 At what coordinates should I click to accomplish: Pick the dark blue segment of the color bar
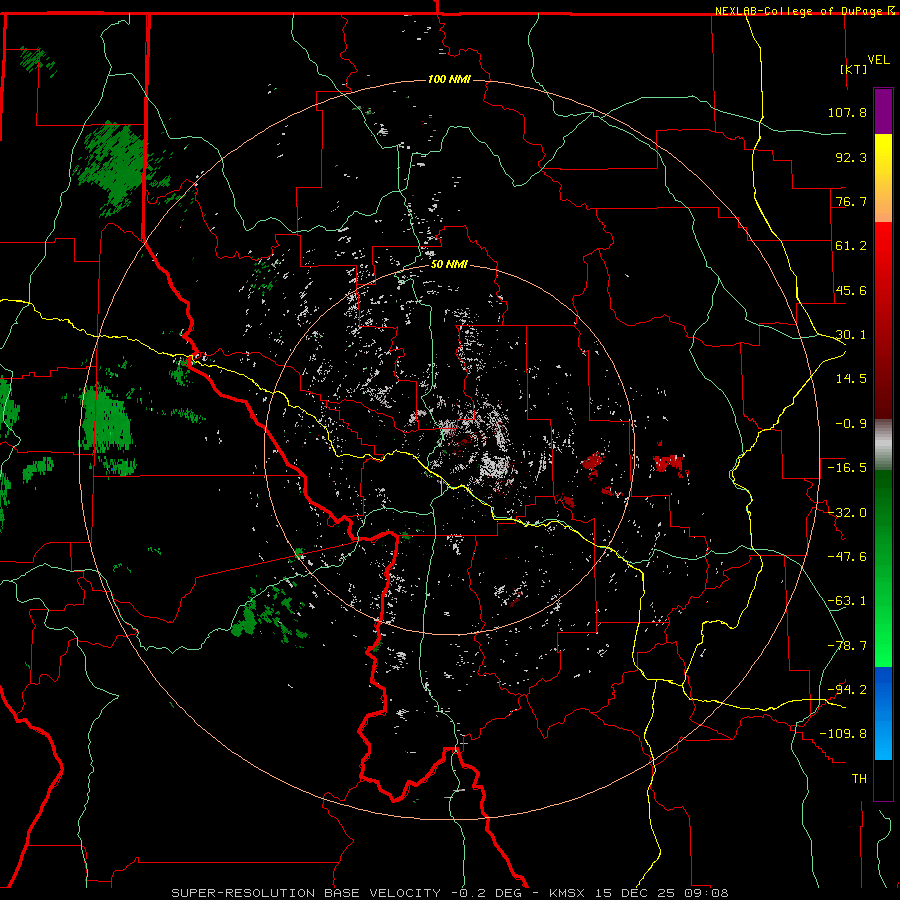pyautogui.click(x=883, y=683)
